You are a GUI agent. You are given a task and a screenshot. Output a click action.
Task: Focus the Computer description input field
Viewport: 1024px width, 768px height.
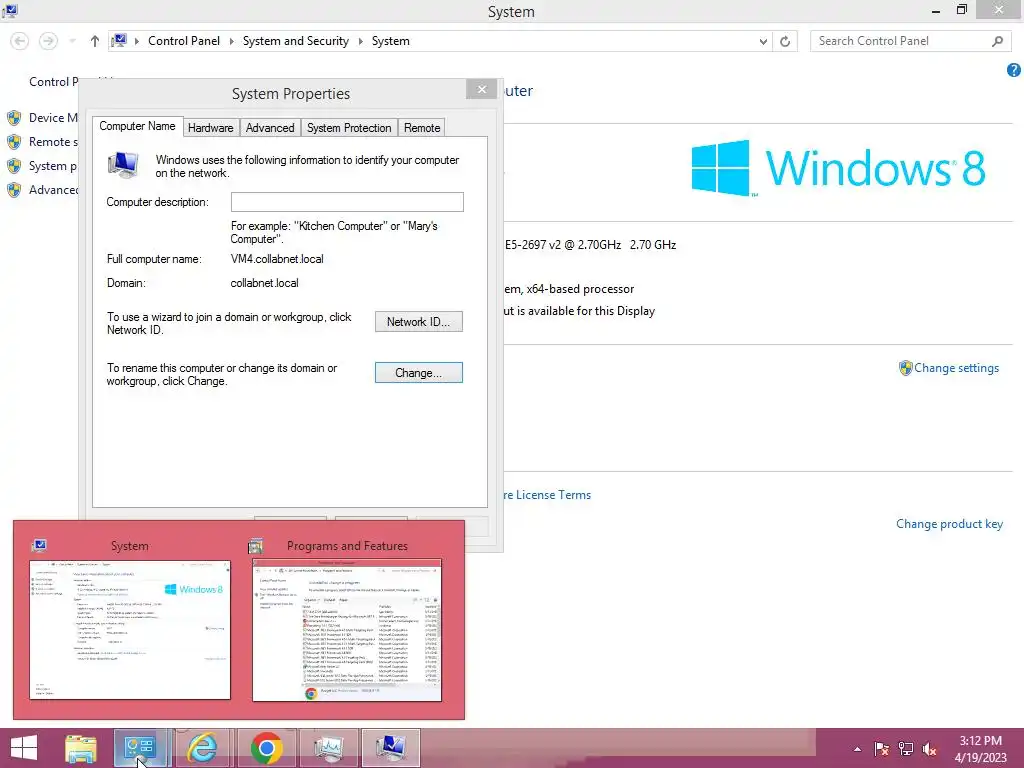point(347,202)
